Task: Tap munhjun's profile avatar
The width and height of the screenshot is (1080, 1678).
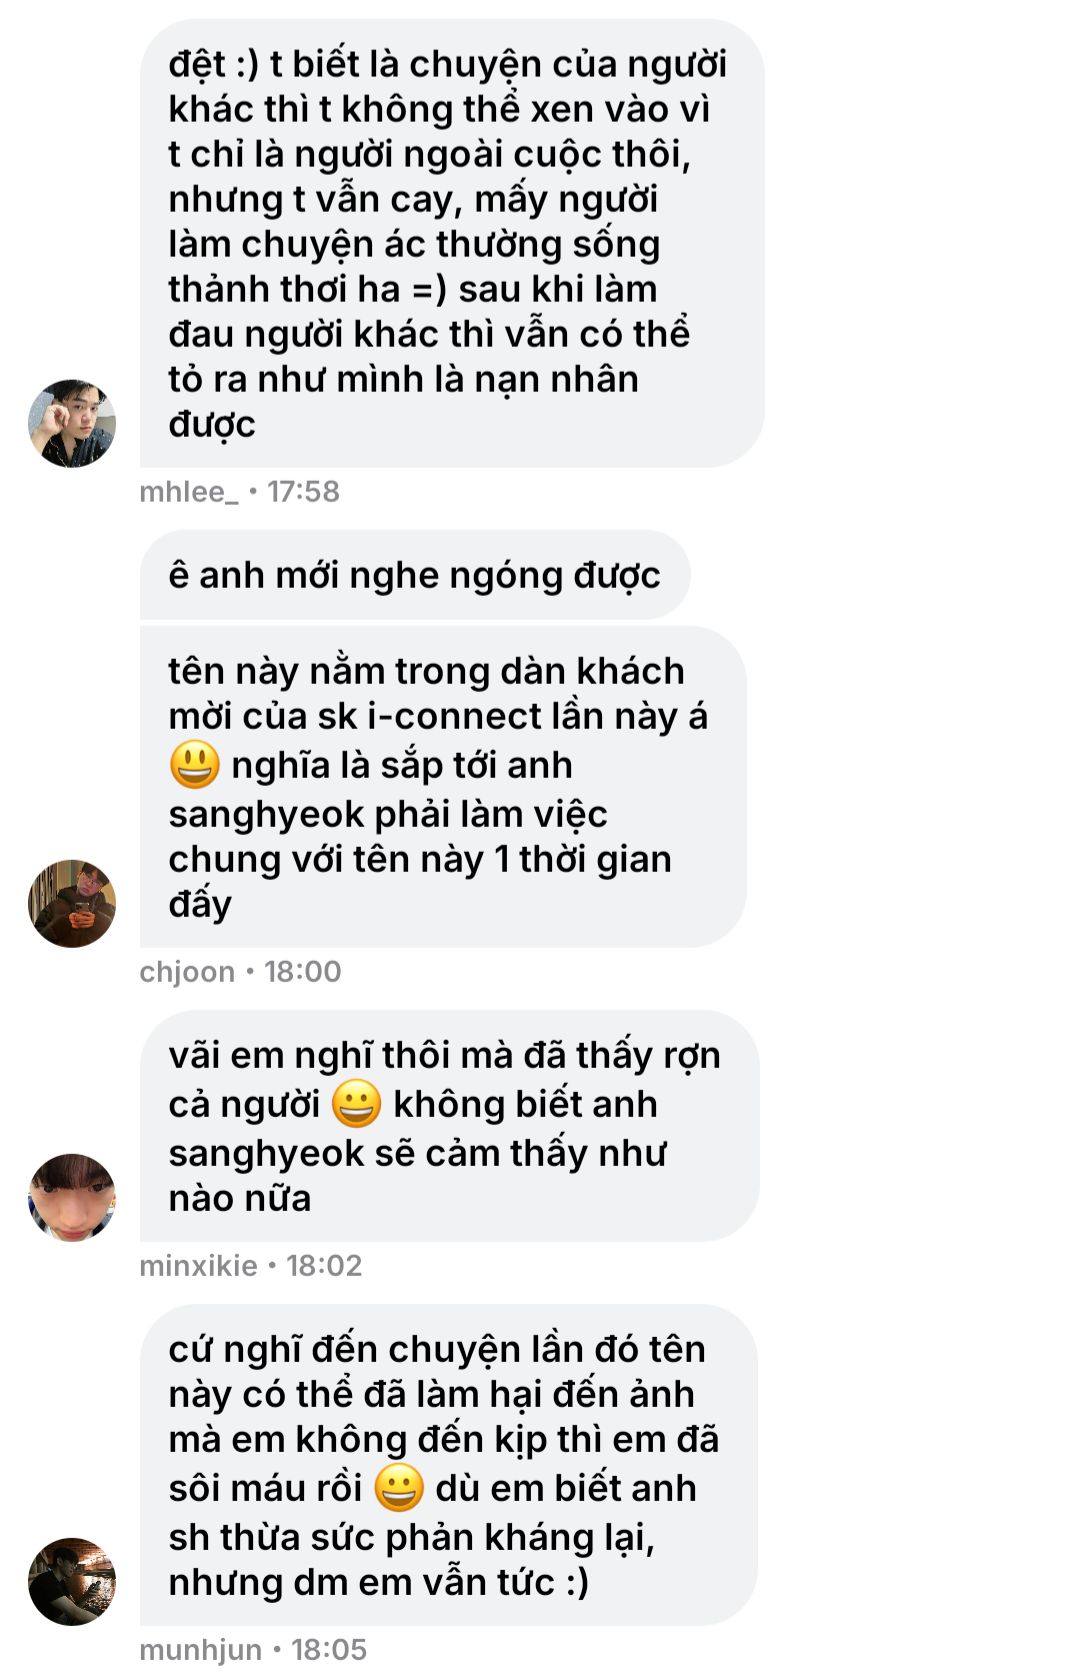Action: pos(72,1581)
